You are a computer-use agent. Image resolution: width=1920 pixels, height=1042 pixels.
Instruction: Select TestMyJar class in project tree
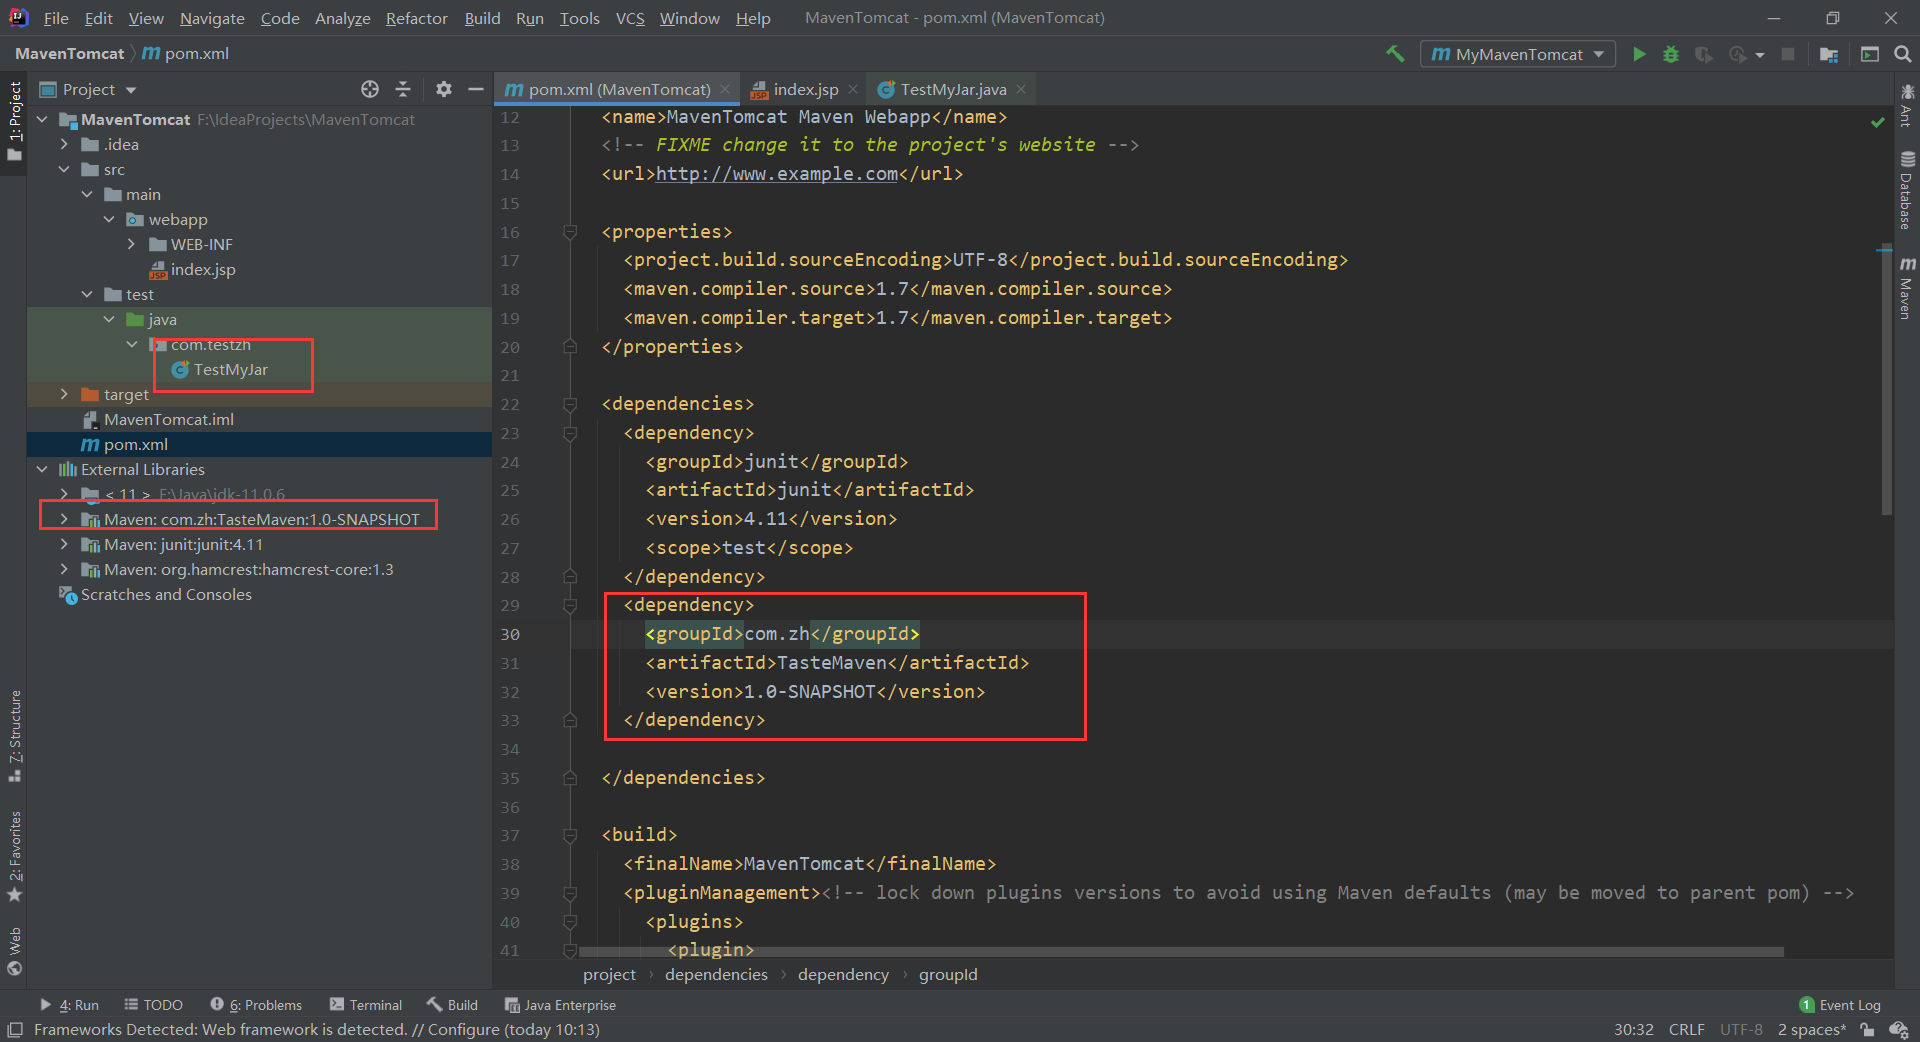(230, 369)
